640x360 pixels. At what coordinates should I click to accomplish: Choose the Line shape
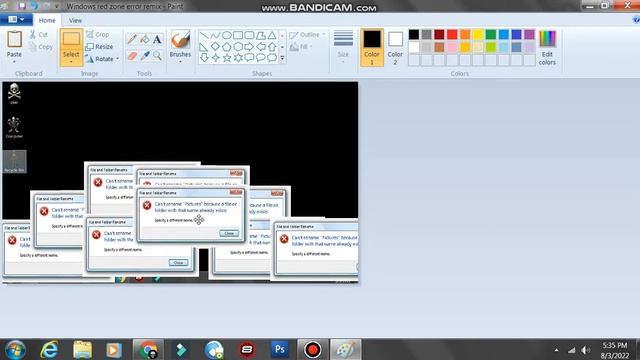(204, 36)
